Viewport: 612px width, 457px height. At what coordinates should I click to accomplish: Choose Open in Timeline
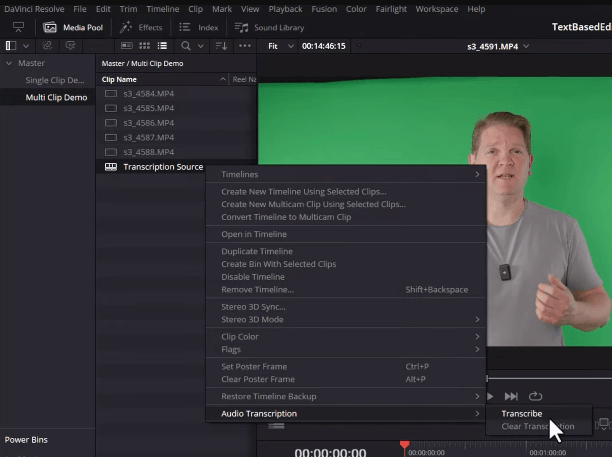[346, 234]
